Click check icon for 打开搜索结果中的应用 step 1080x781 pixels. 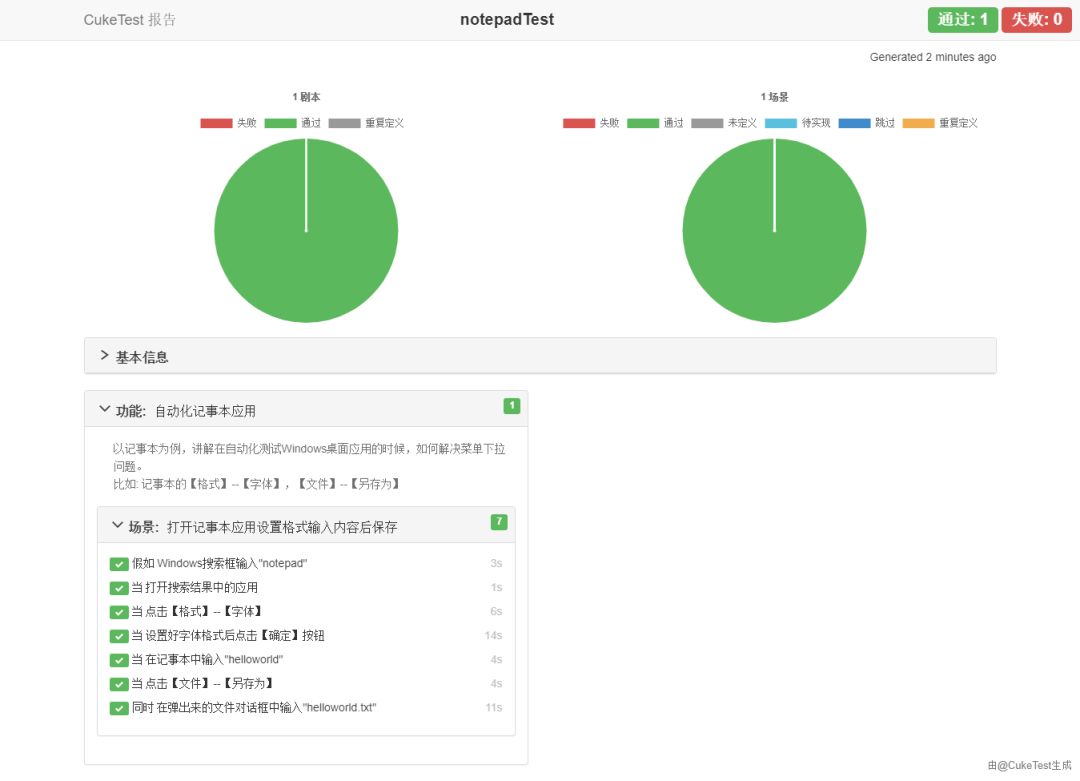coord(119,588)
